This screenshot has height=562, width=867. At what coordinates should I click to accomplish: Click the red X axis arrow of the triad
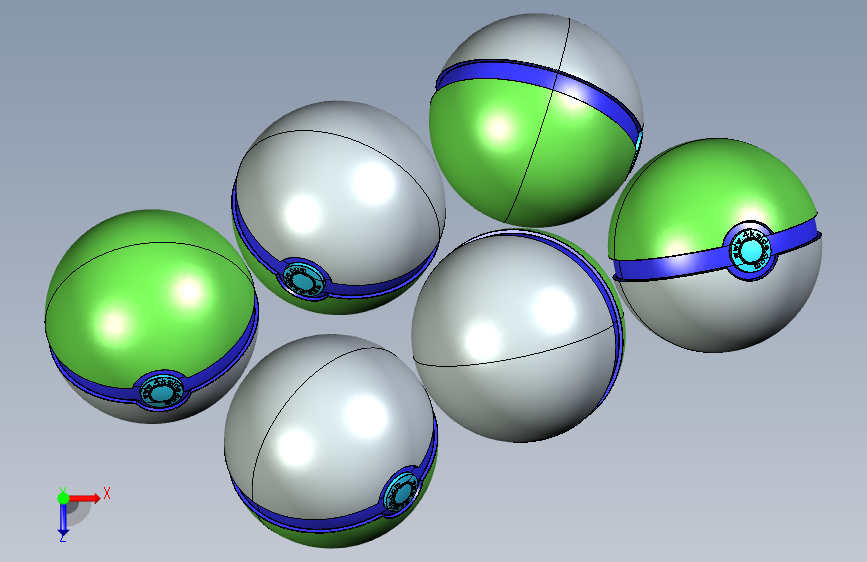[85, 498]
